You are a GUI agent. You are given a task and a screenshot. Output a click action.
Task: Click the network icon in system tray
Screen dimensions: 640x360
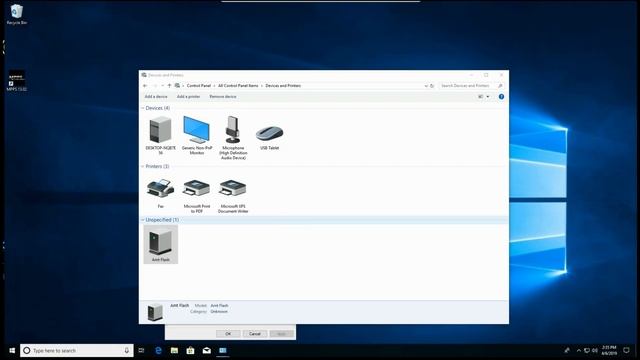click(x=587, y=351)
